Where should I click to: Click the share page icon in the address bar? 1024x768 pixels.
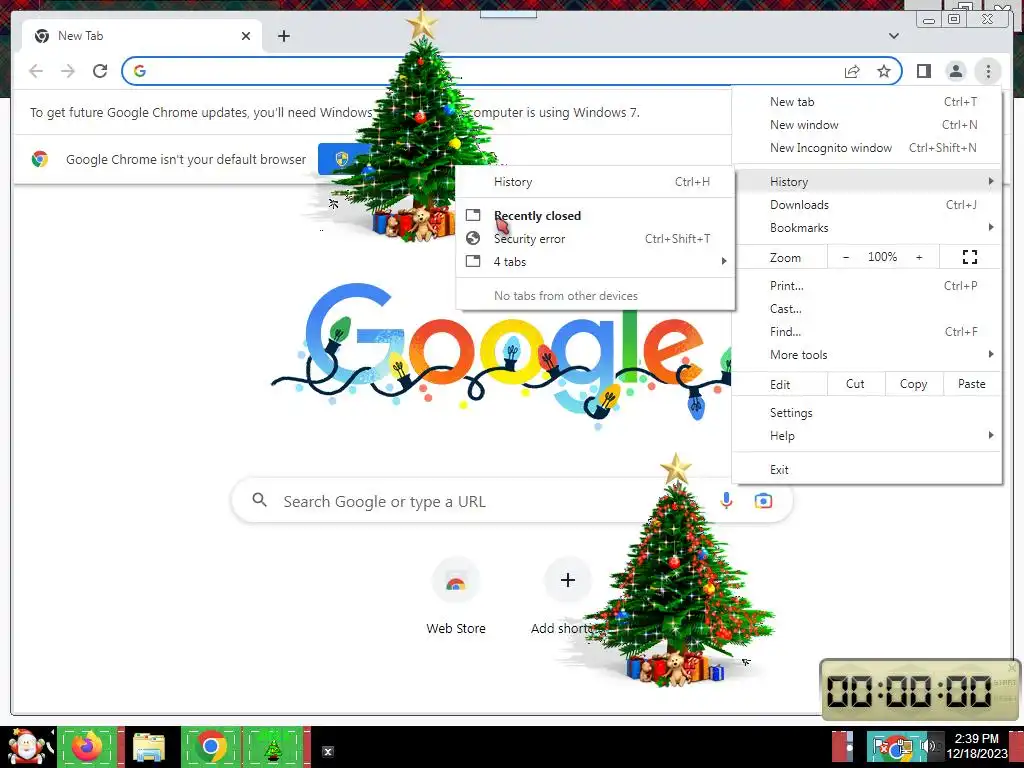pyautogui.click(x=852, y=71)
